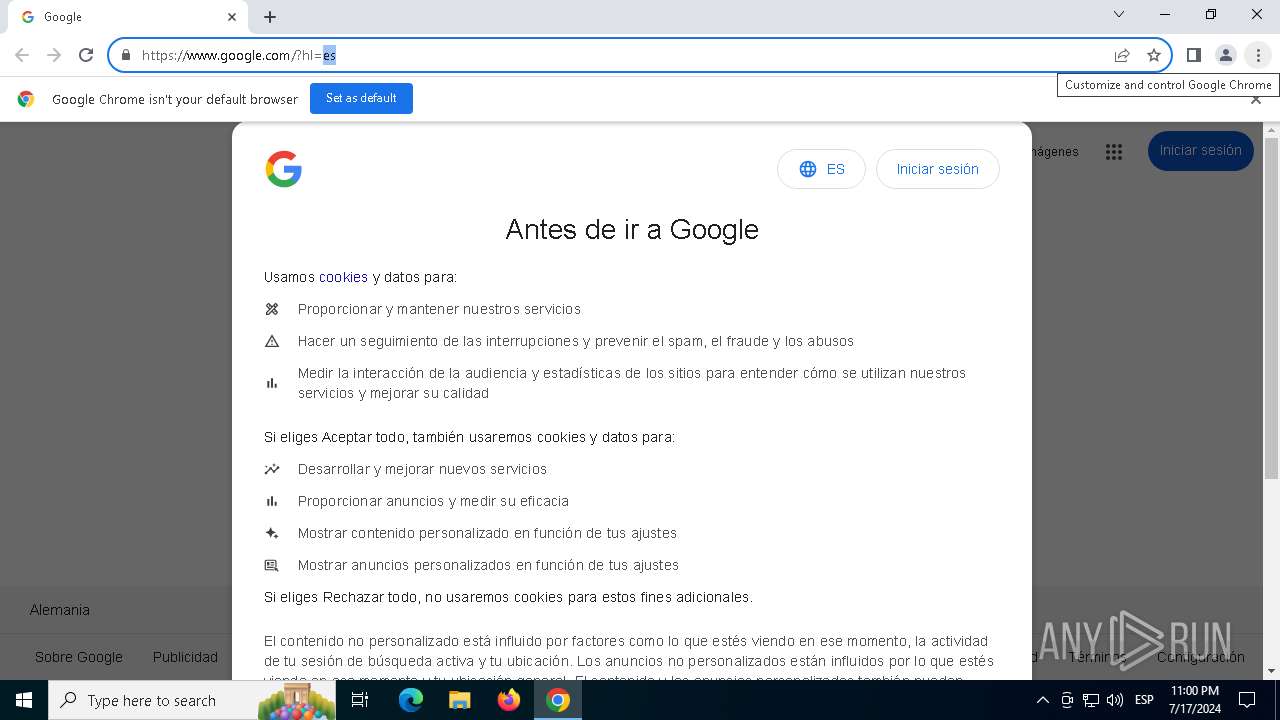This screenshot has height=720, width=1280.
Task: Click the padlock site info icon
Action: (x=126, y=55)
